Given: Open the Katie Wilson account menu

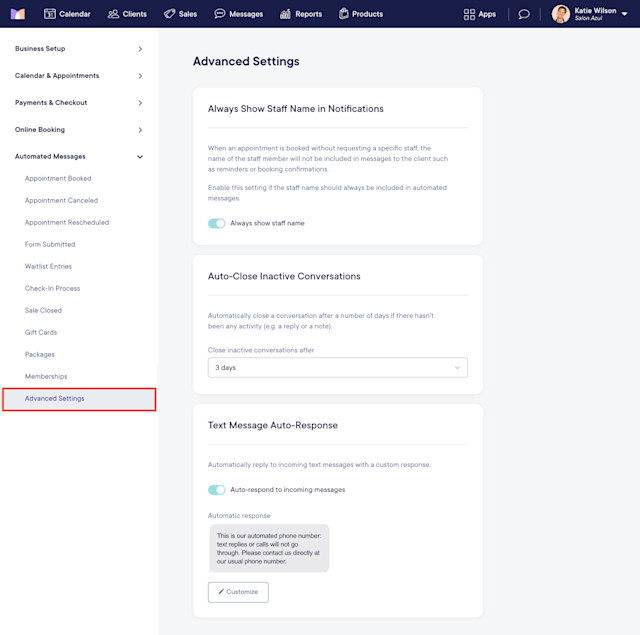Looking at the screenshot, I should (x=589, y=14).
